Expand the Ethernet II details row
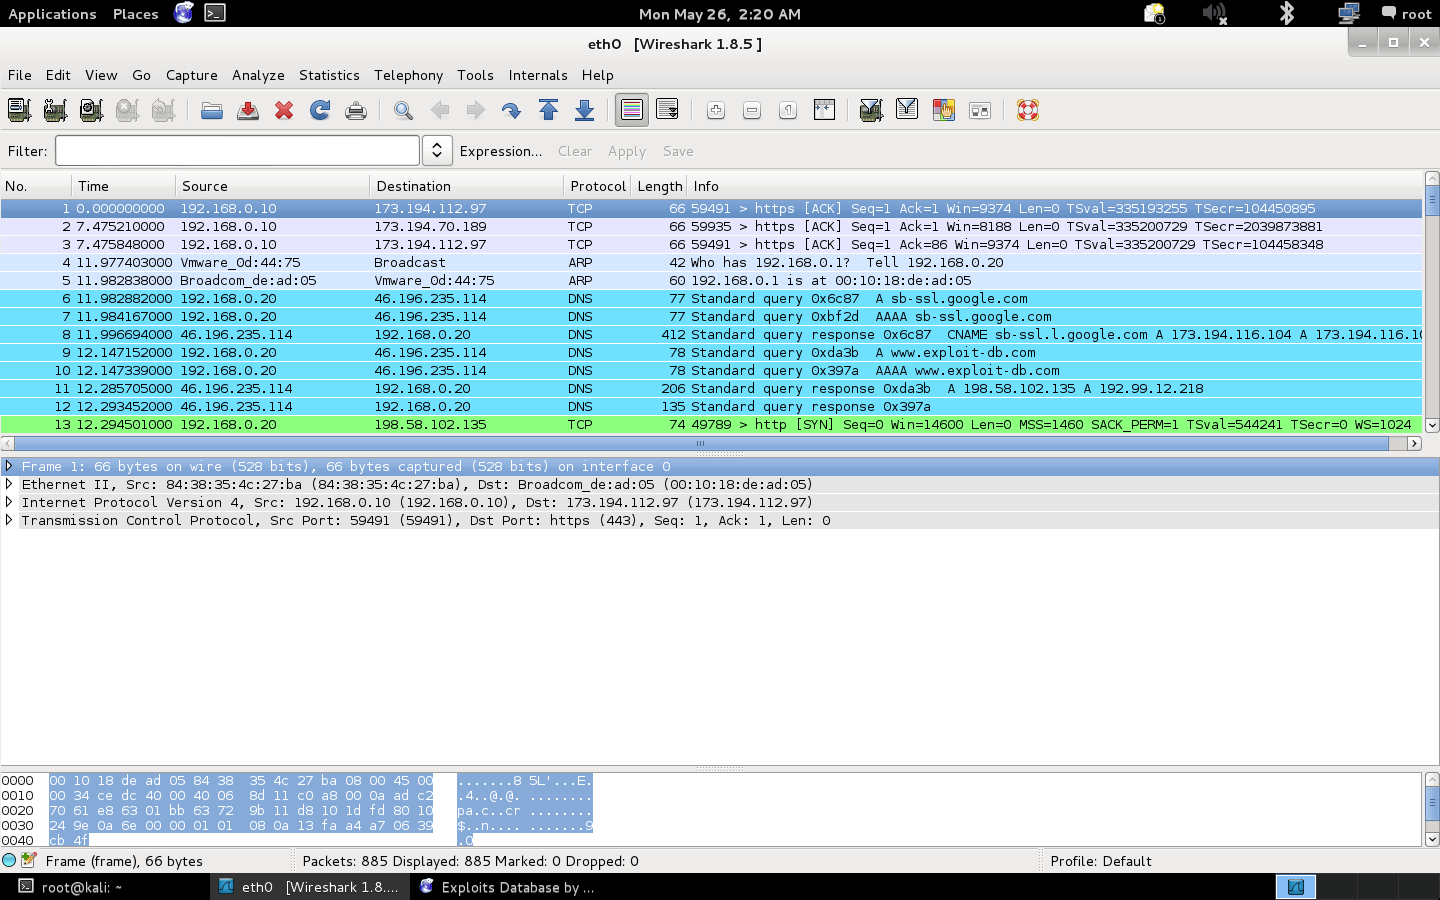The image size is (1440, 900). pyautogui.click(x=9, y=484)
